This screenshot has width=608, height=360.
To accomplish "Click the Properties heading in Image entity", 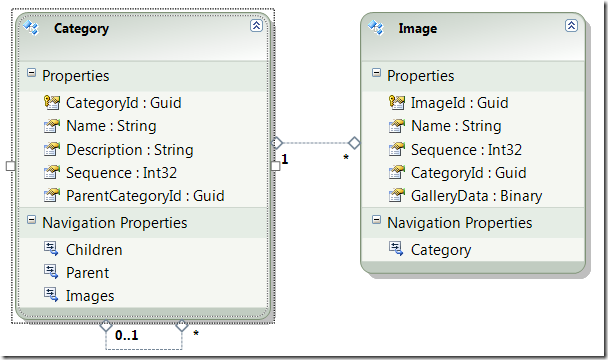I will (420, 76).
